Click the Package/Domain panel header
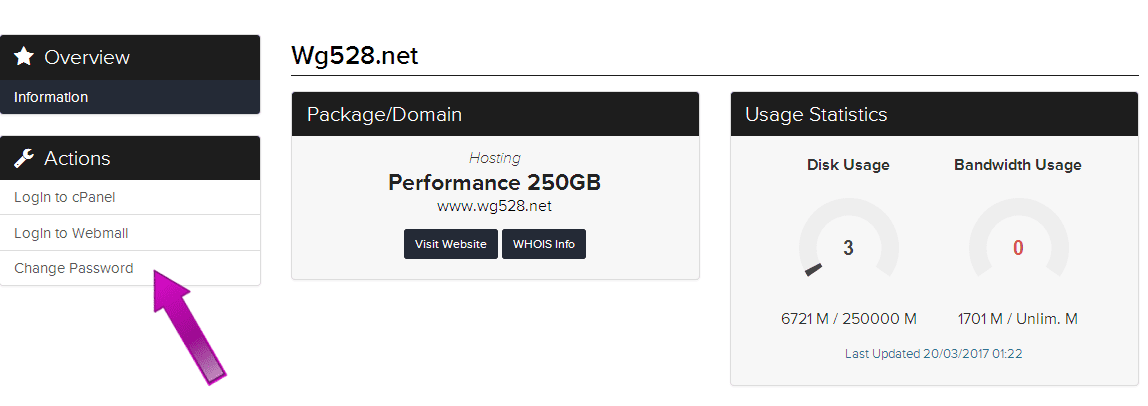Screen dimensions: 1148x406 coord(495,114)
